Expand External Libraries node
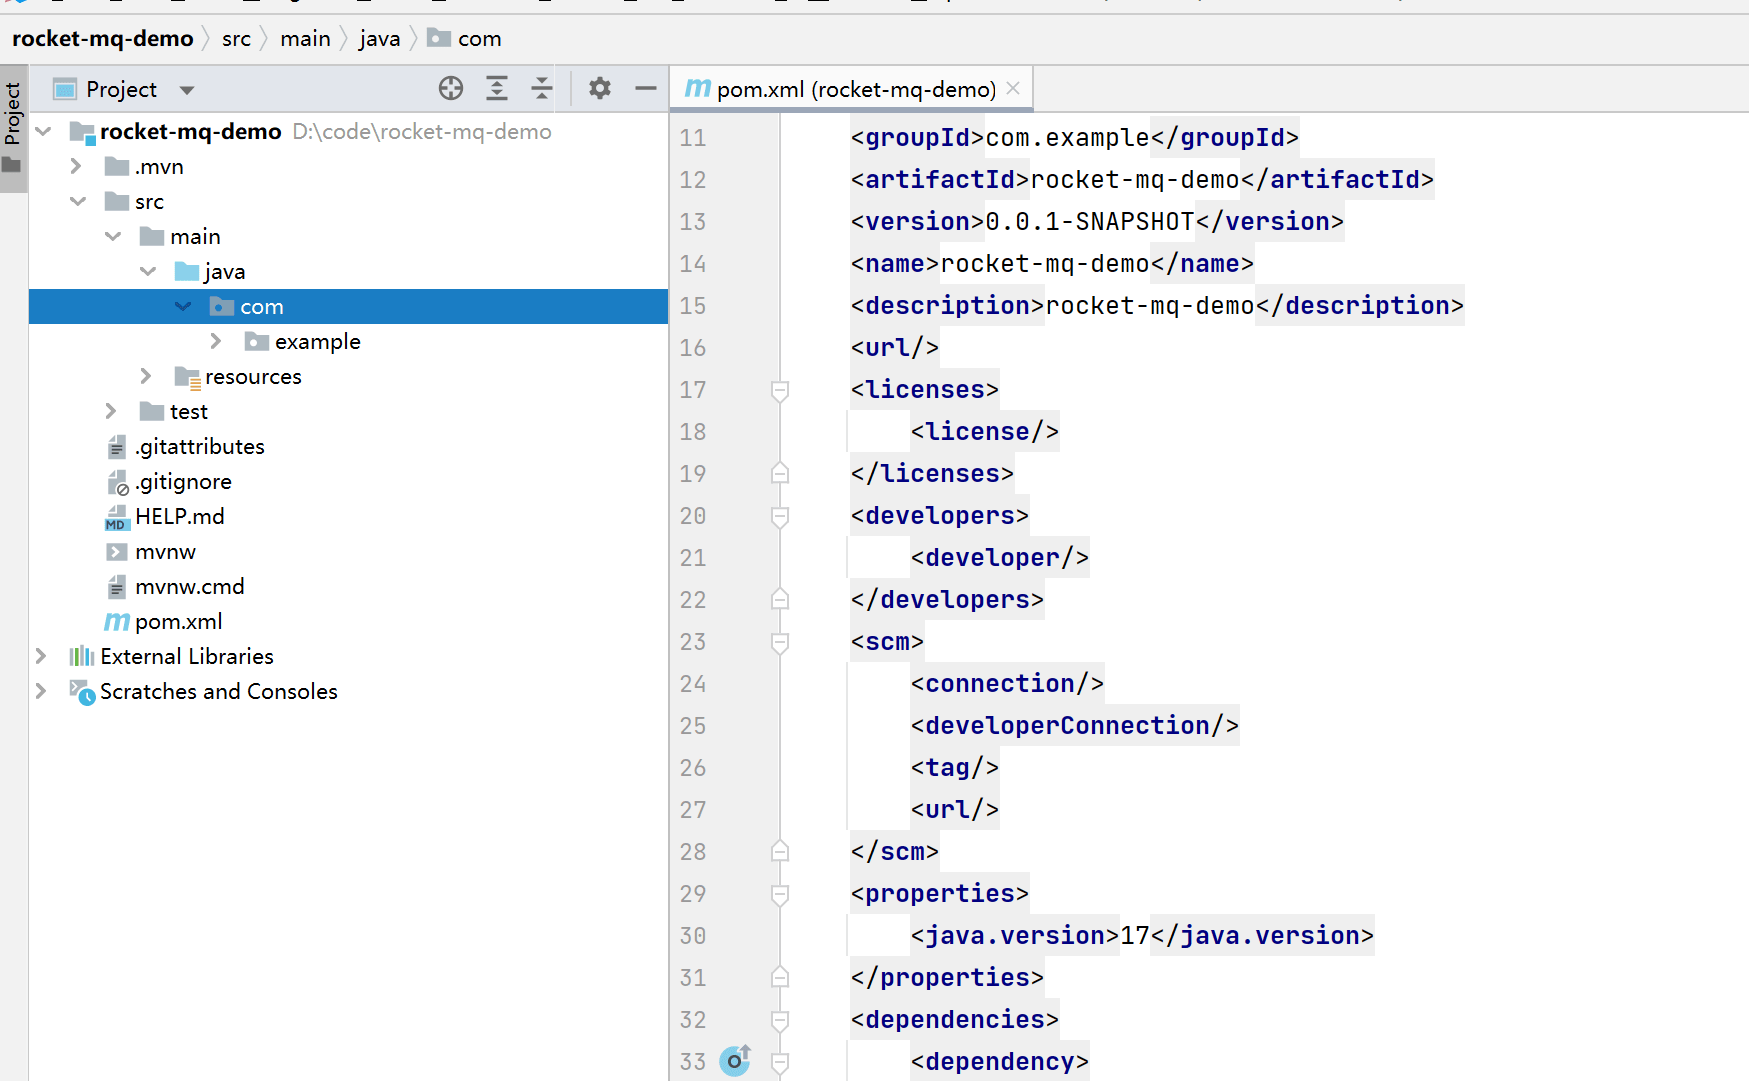Image resolution: width=1749 pixels, height=1081 pixels. coord(42,656)
